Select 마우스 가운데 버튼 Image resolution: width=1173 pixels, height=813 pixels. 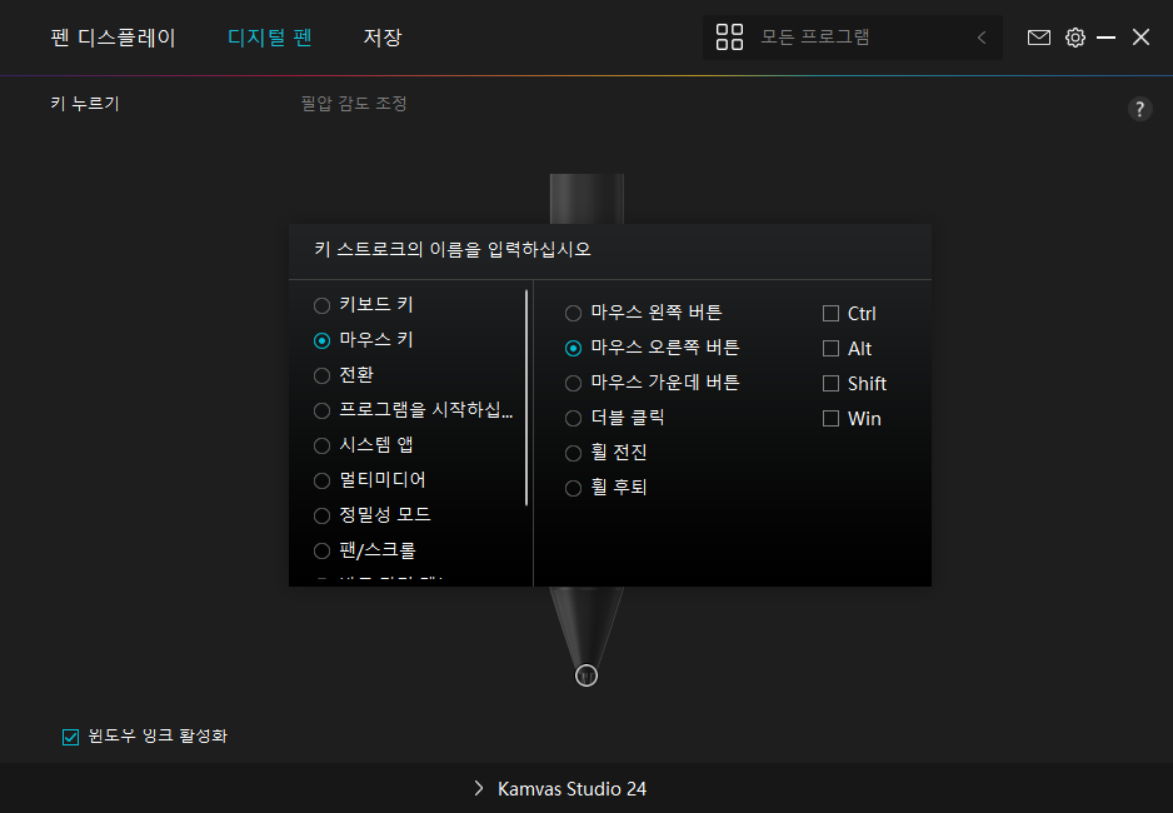(x=573, y=382)
